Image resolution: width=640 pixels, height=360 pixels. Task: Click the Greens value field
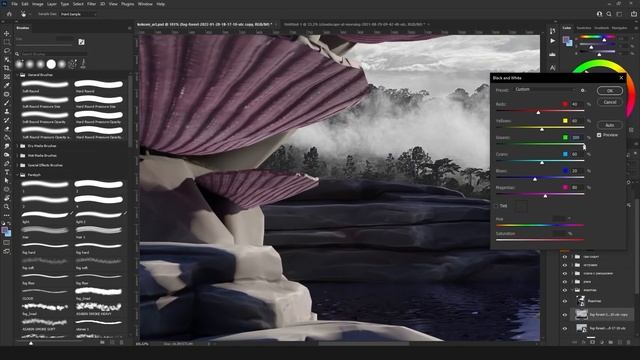coord(576,138)
